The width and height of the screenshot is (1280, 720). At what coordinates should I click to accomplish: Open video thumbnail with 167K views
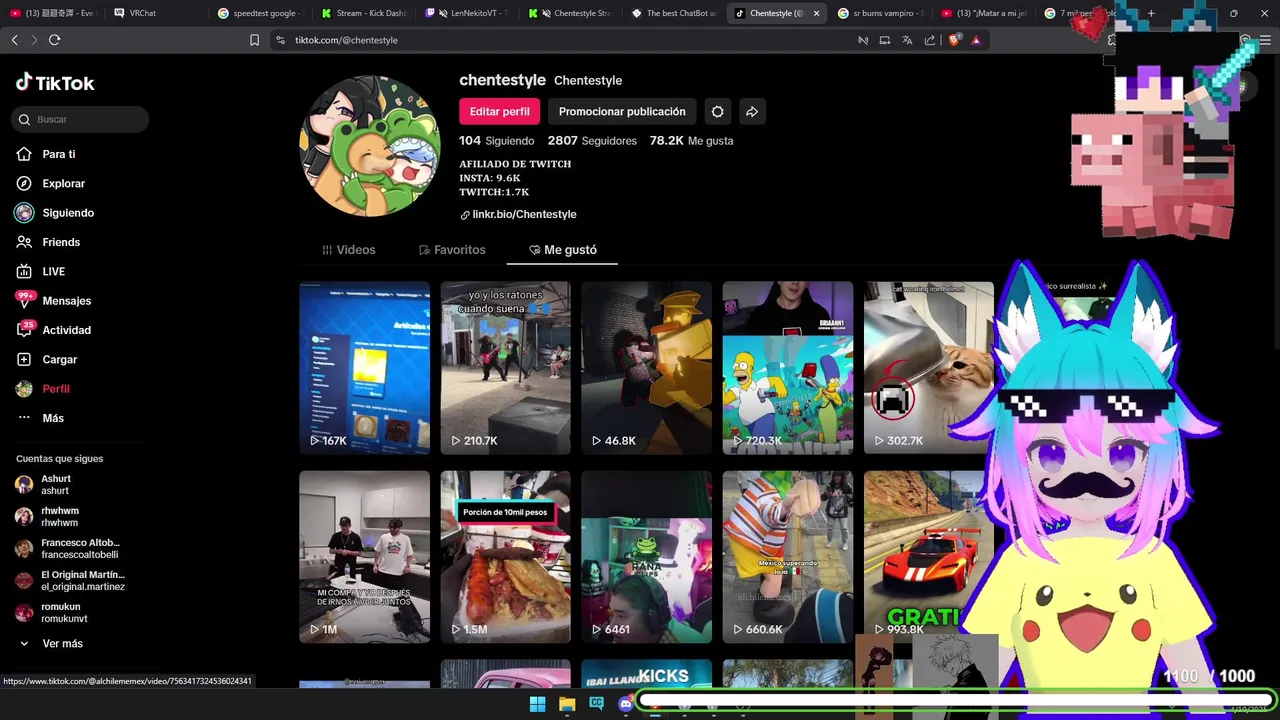click(364, 367)
